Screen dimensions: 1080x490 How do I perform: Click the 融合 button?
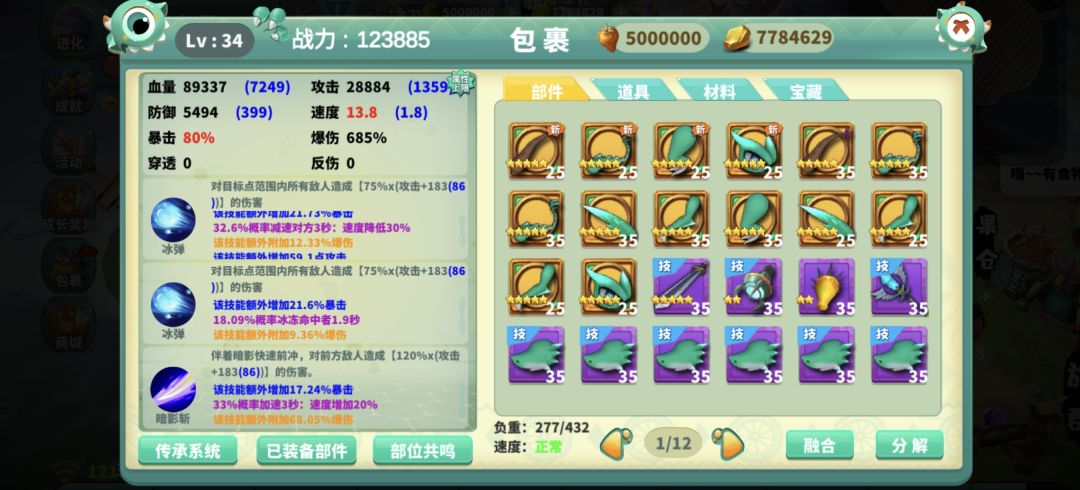point(820,445)
